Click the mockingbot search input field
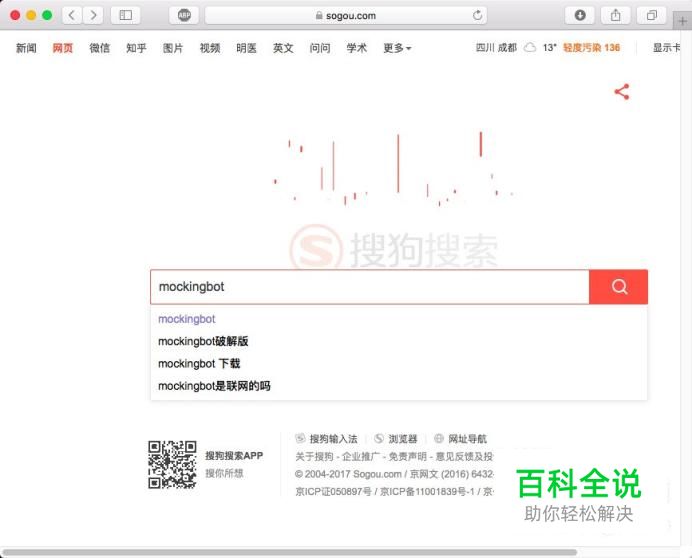692x558 pixels. [x=370, y=287]
